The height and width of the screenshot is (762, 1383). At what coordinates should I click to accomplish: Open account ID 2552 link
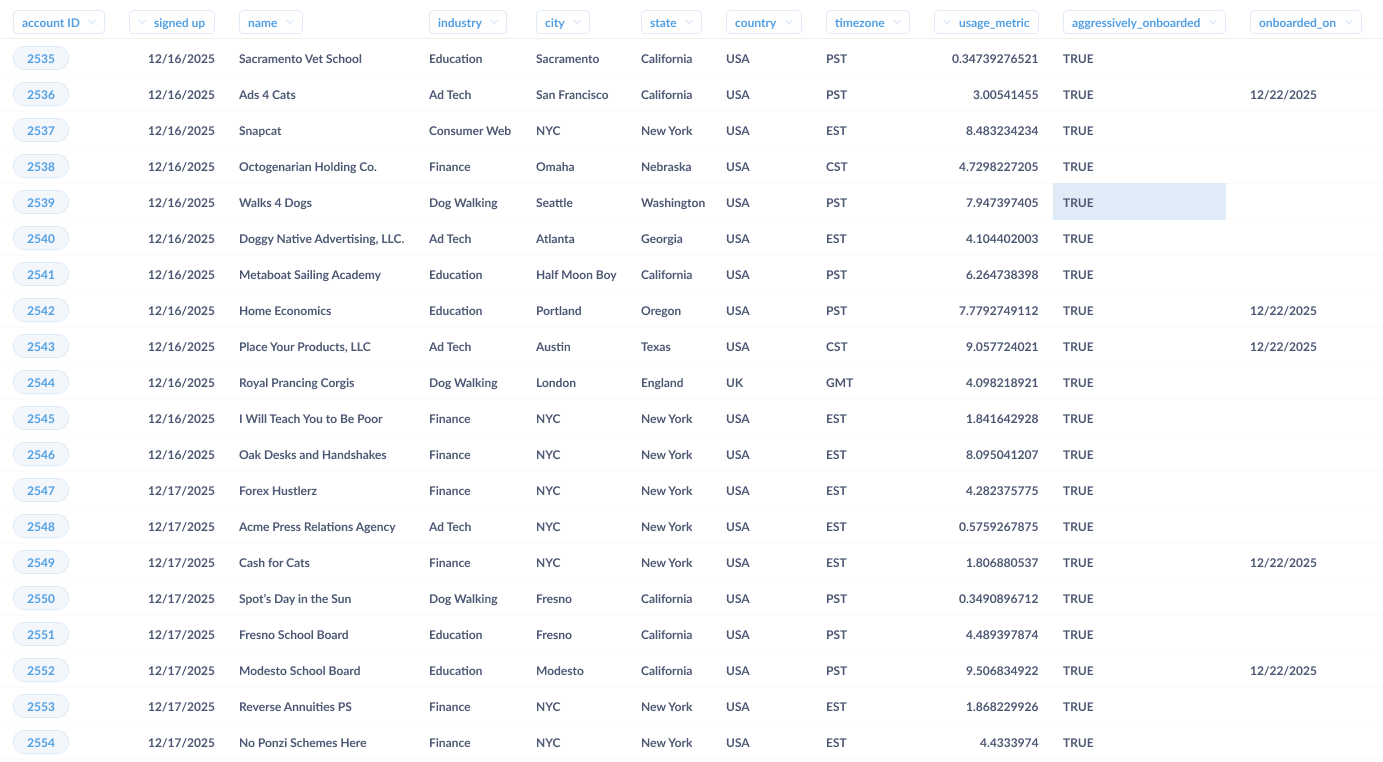[x=41, y=671]
